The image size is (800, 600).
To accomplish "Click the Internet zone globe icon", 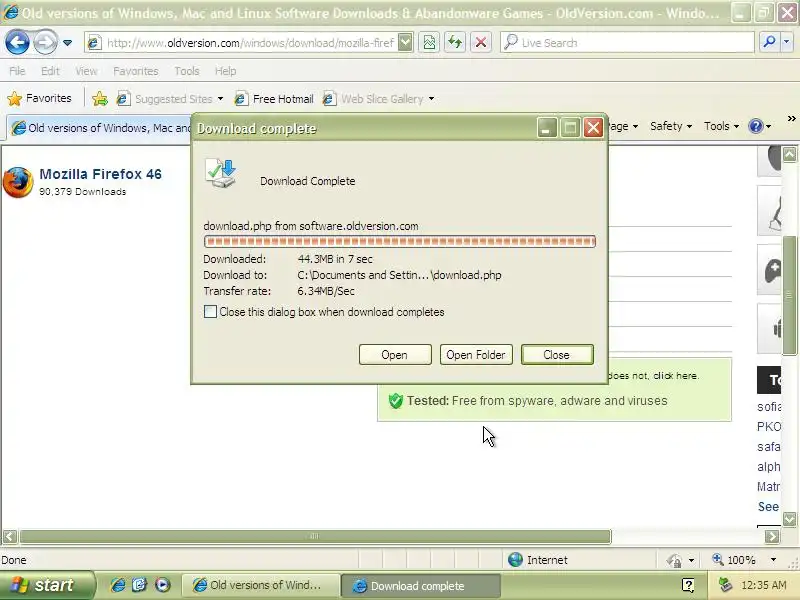I will pos(515,560).
